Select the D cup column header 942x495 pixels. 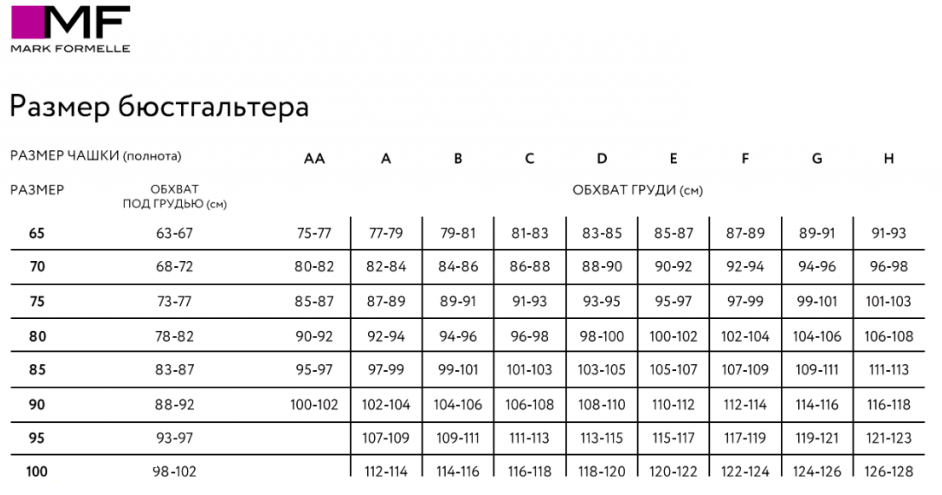point(602,158)
